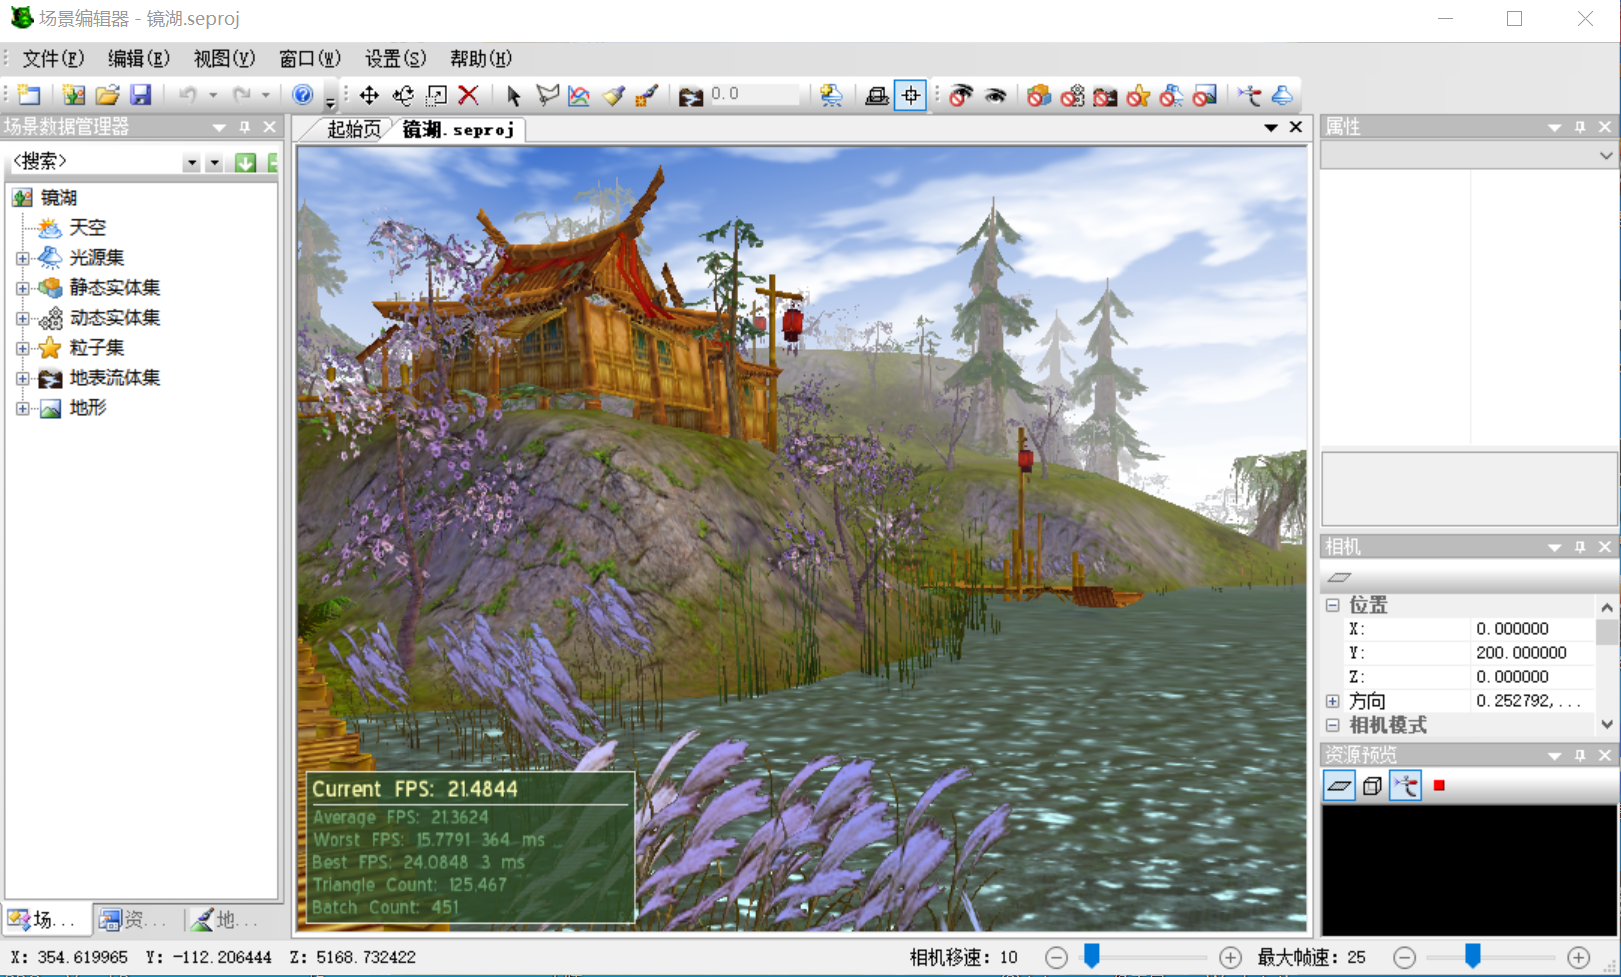Decrease max frame rate minus button
Viewport: 1621px width, 977px height.
point(1404,957)
